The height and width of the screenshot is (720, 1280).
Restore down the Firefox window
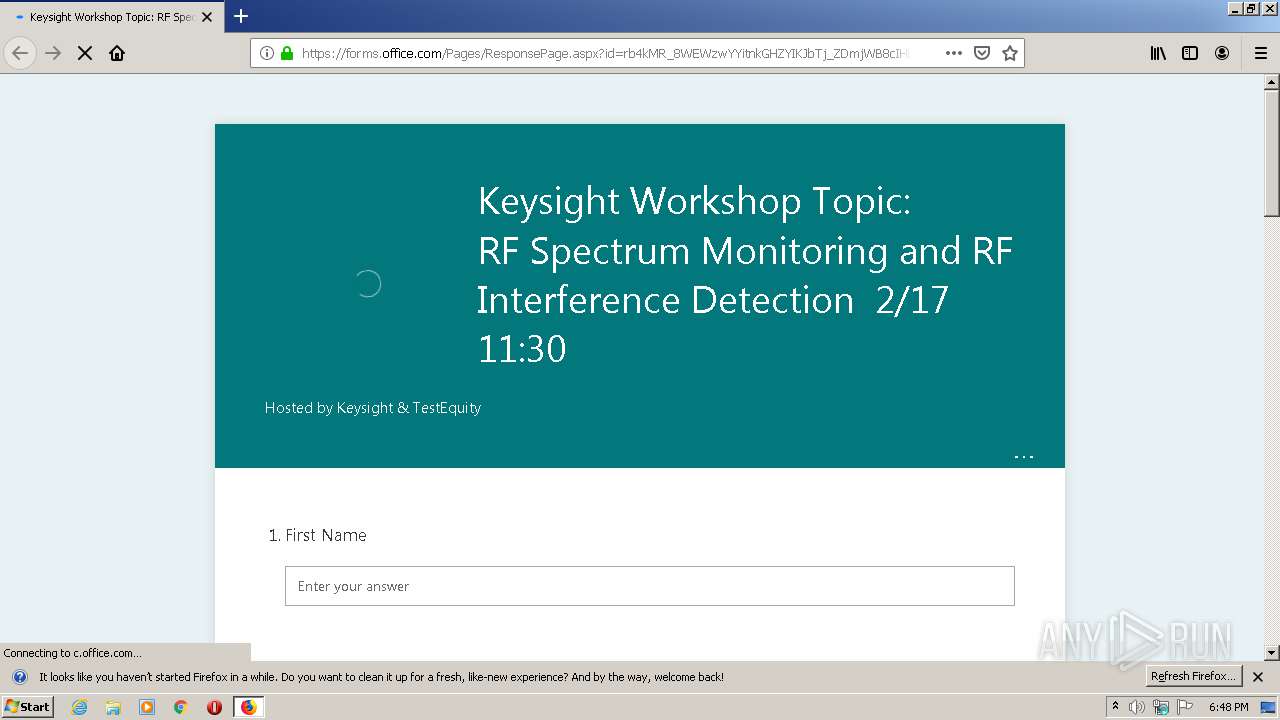[1251, 8]
